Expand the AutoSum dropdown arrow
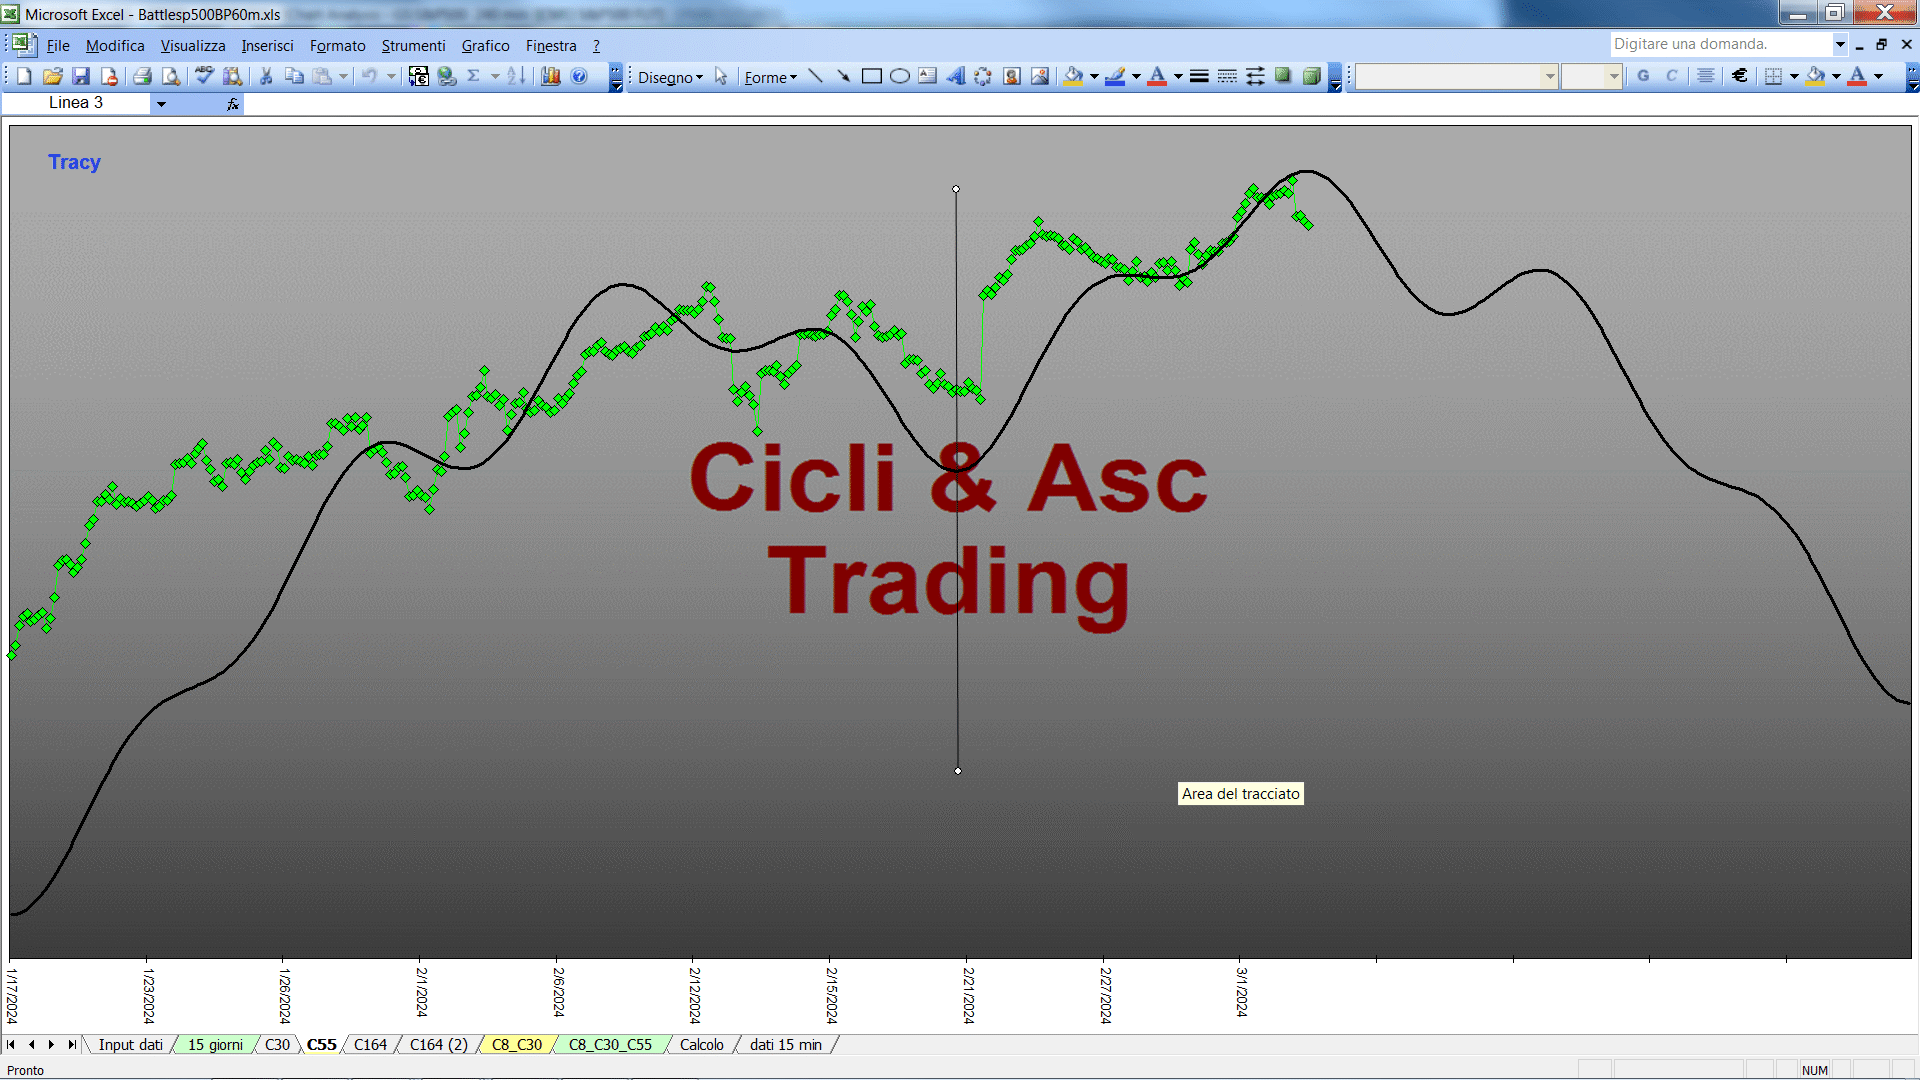1920x1080 pixels. [x=494, y=76]
